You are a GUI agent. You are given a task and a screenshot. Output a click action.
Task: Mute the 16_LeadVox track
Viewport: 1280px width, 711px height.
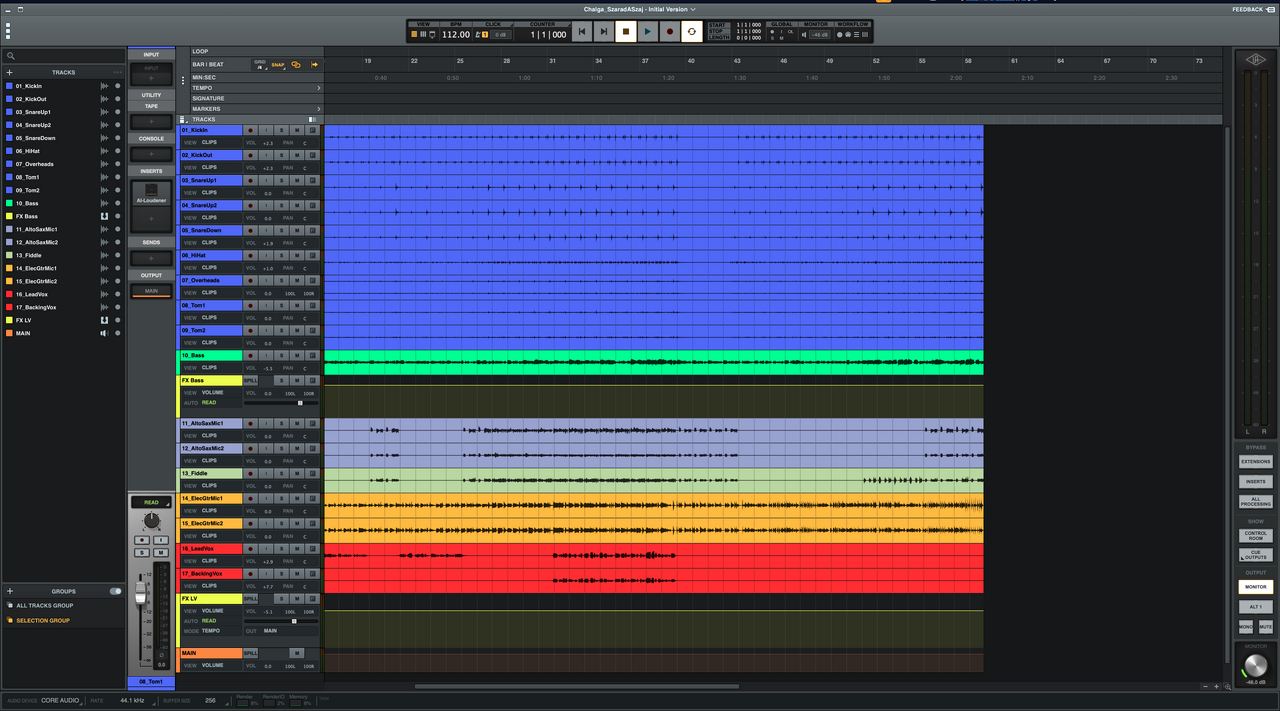(x=297, y=549)
